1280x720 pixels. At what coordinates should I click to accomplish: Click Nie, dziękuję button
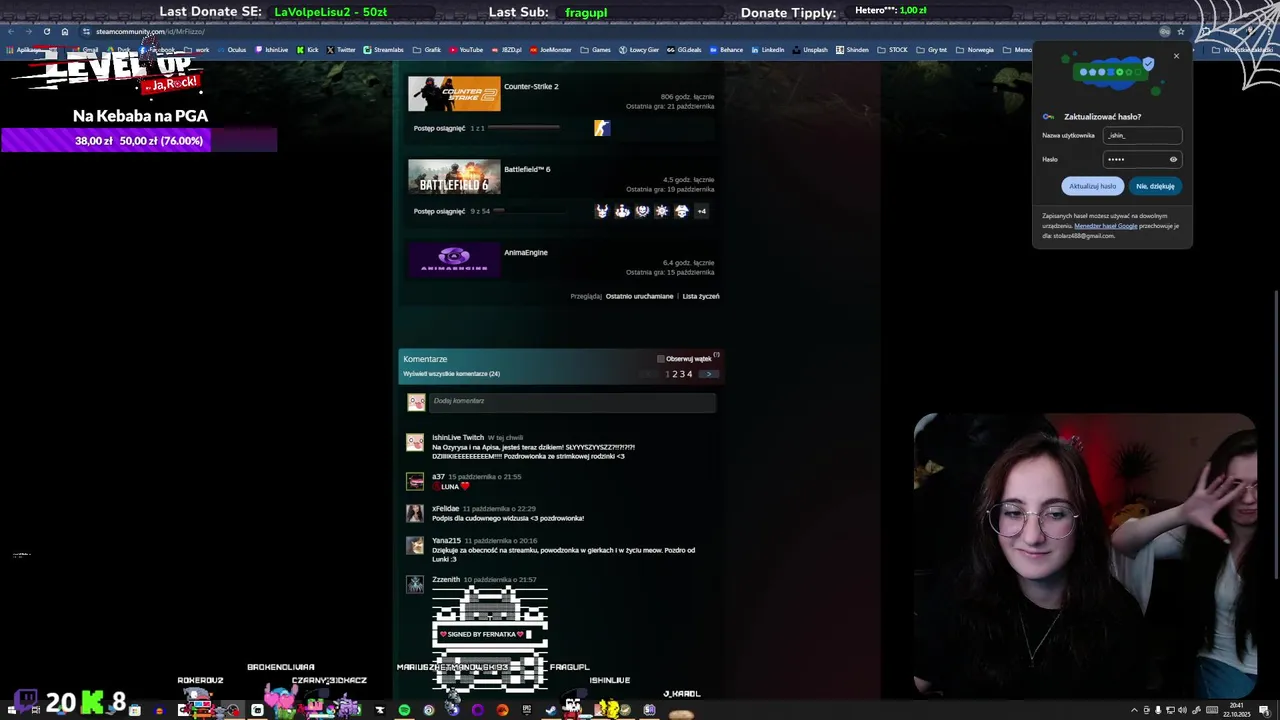(1155, 186)
